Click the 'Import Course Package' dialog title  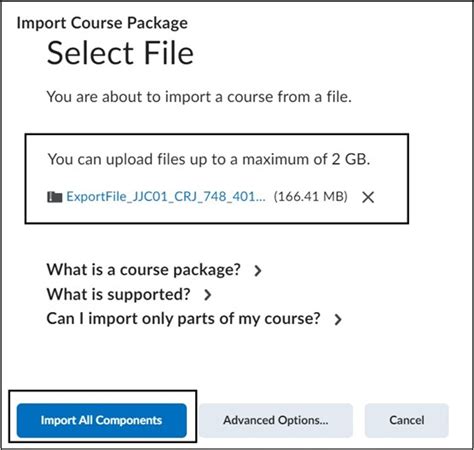(x=102, y=23)
